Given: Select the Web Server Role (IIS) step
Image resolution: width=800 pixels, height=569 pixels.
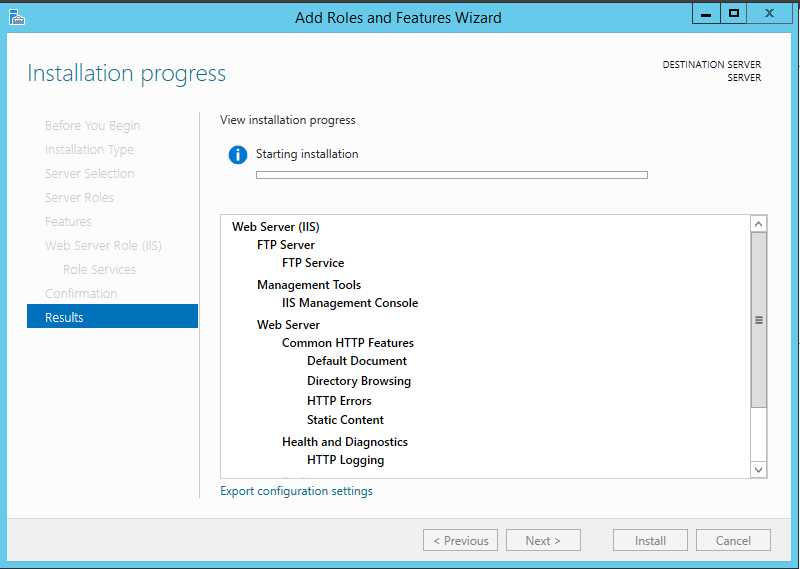Looking at the screenshot, I should 103,245.
